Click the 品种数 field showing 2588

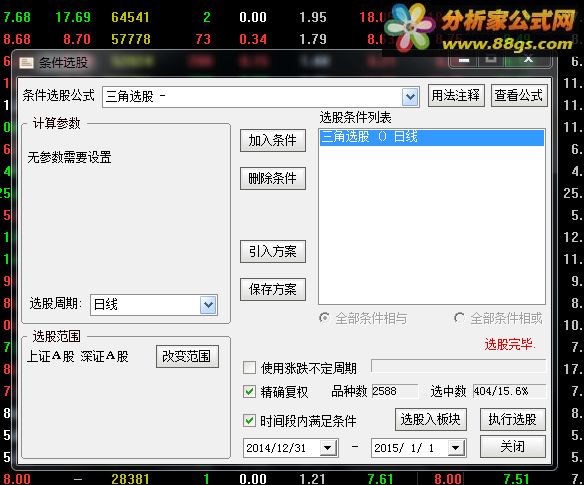[395, 391]
